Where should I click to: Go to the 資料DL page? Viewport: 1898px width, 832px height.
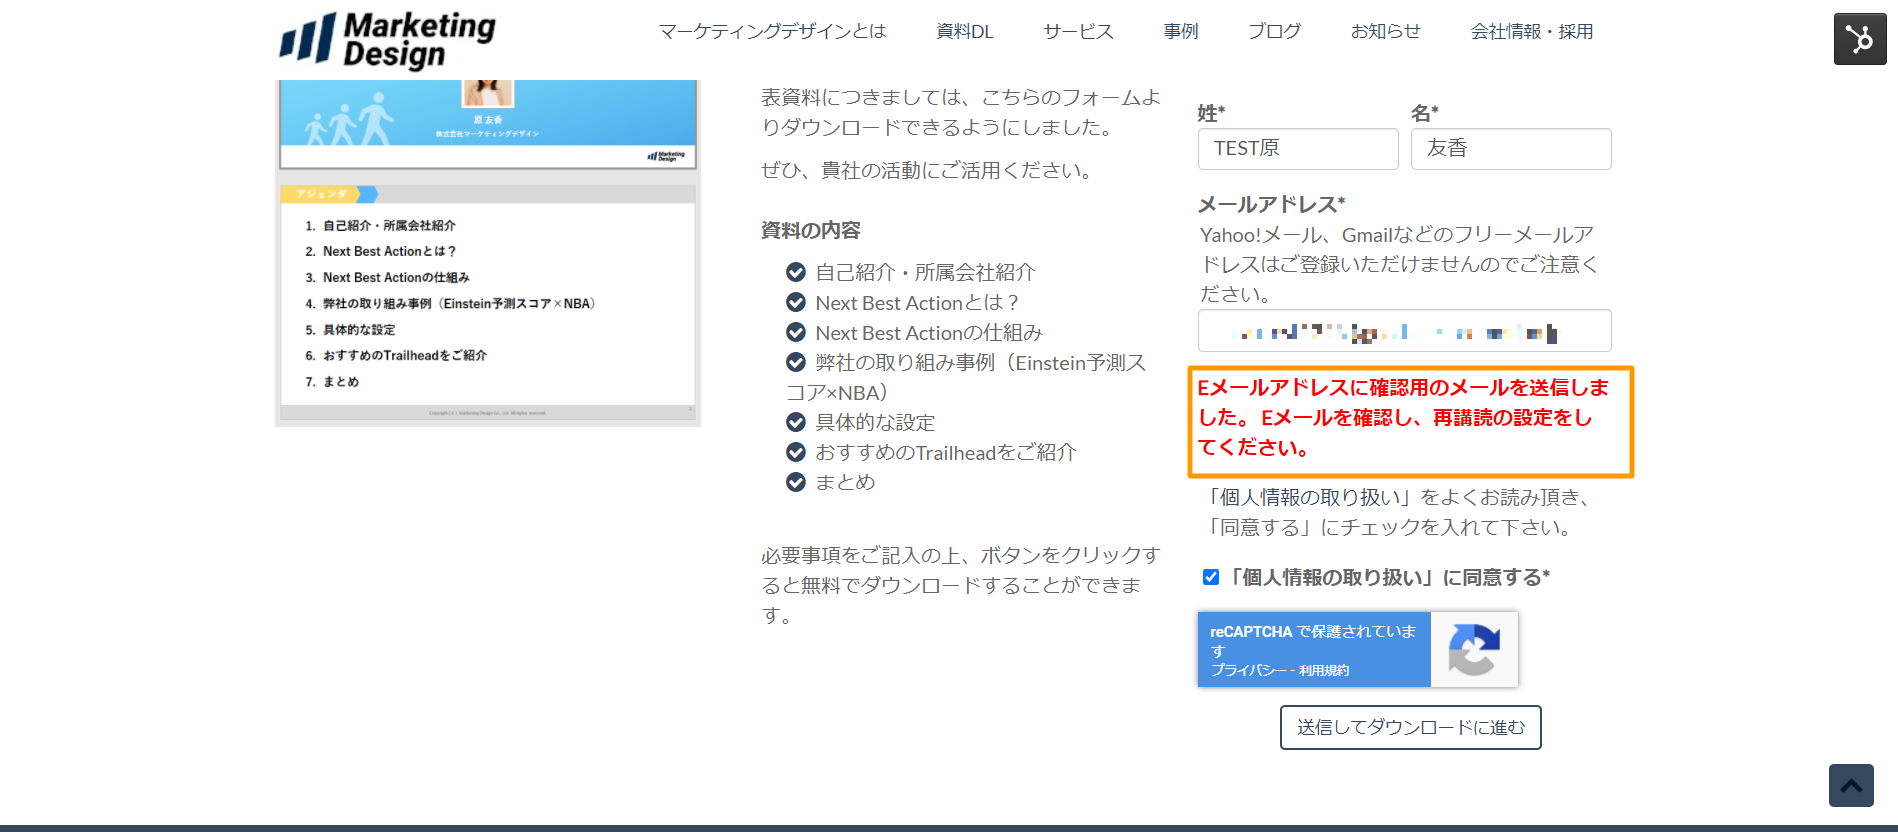(964, 32)
